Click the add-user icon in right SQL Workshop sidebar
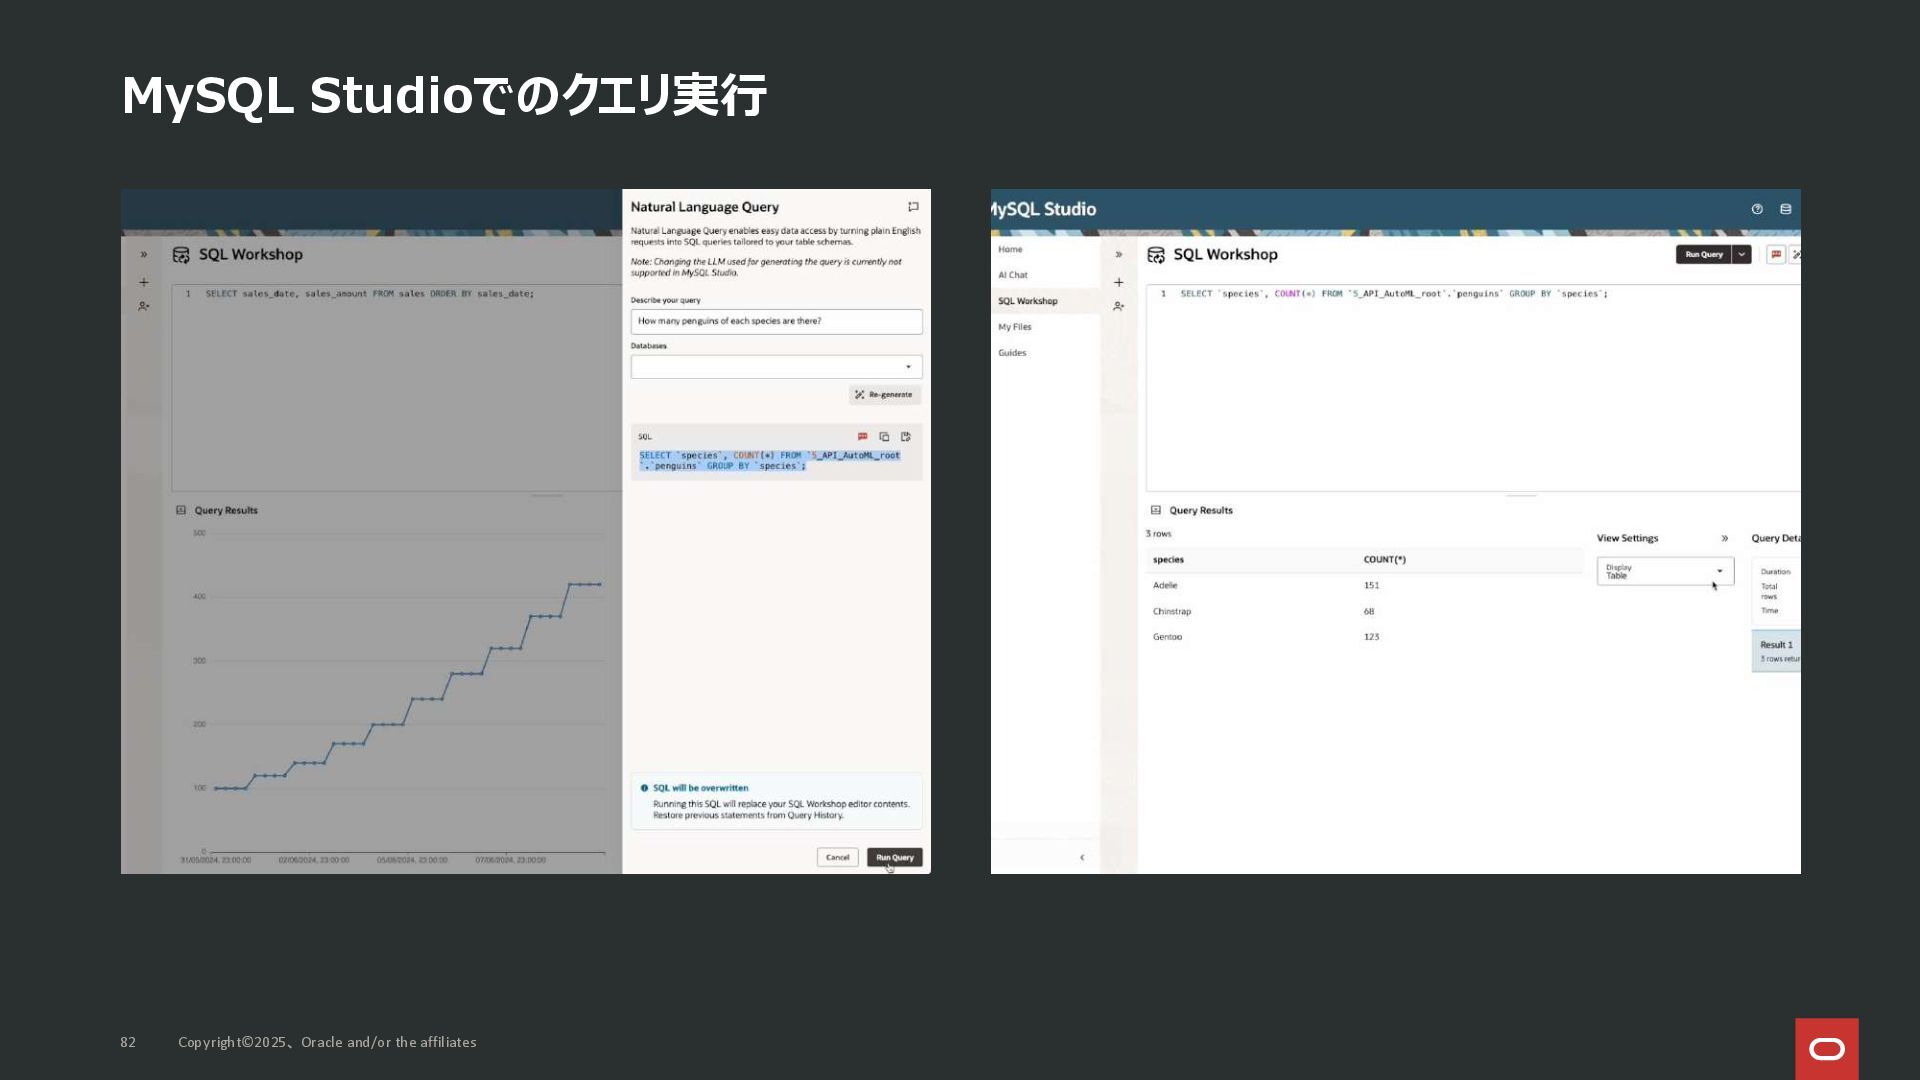 [1118, 307]
